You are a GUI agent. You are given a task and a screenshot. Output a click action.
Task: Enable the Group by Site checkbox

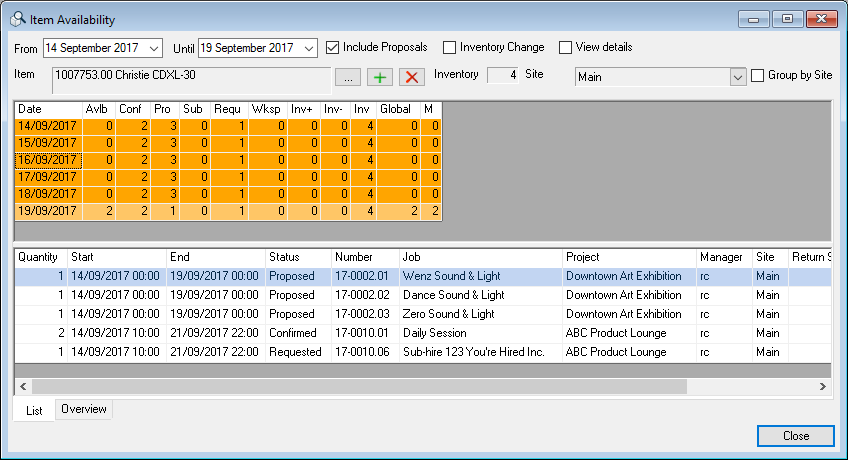click(x=757, y=75)
